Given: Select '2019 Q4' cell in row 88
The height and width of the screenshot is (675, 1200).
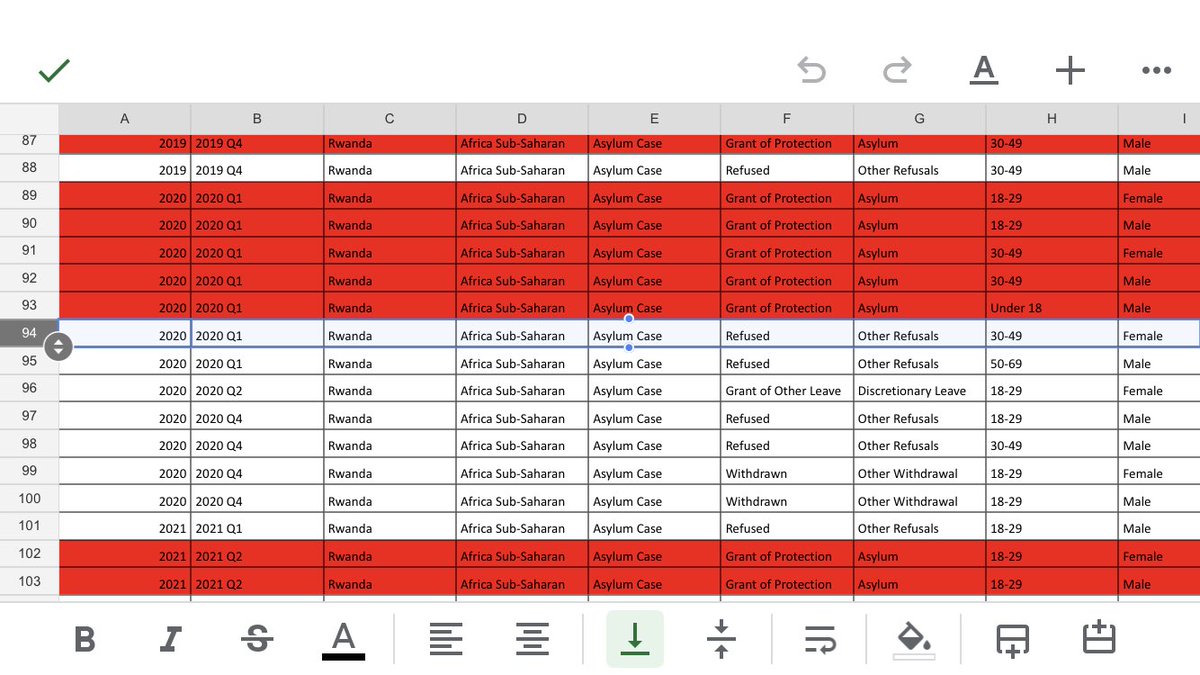Looking at the screenshot, I should (x=257, y=169).
